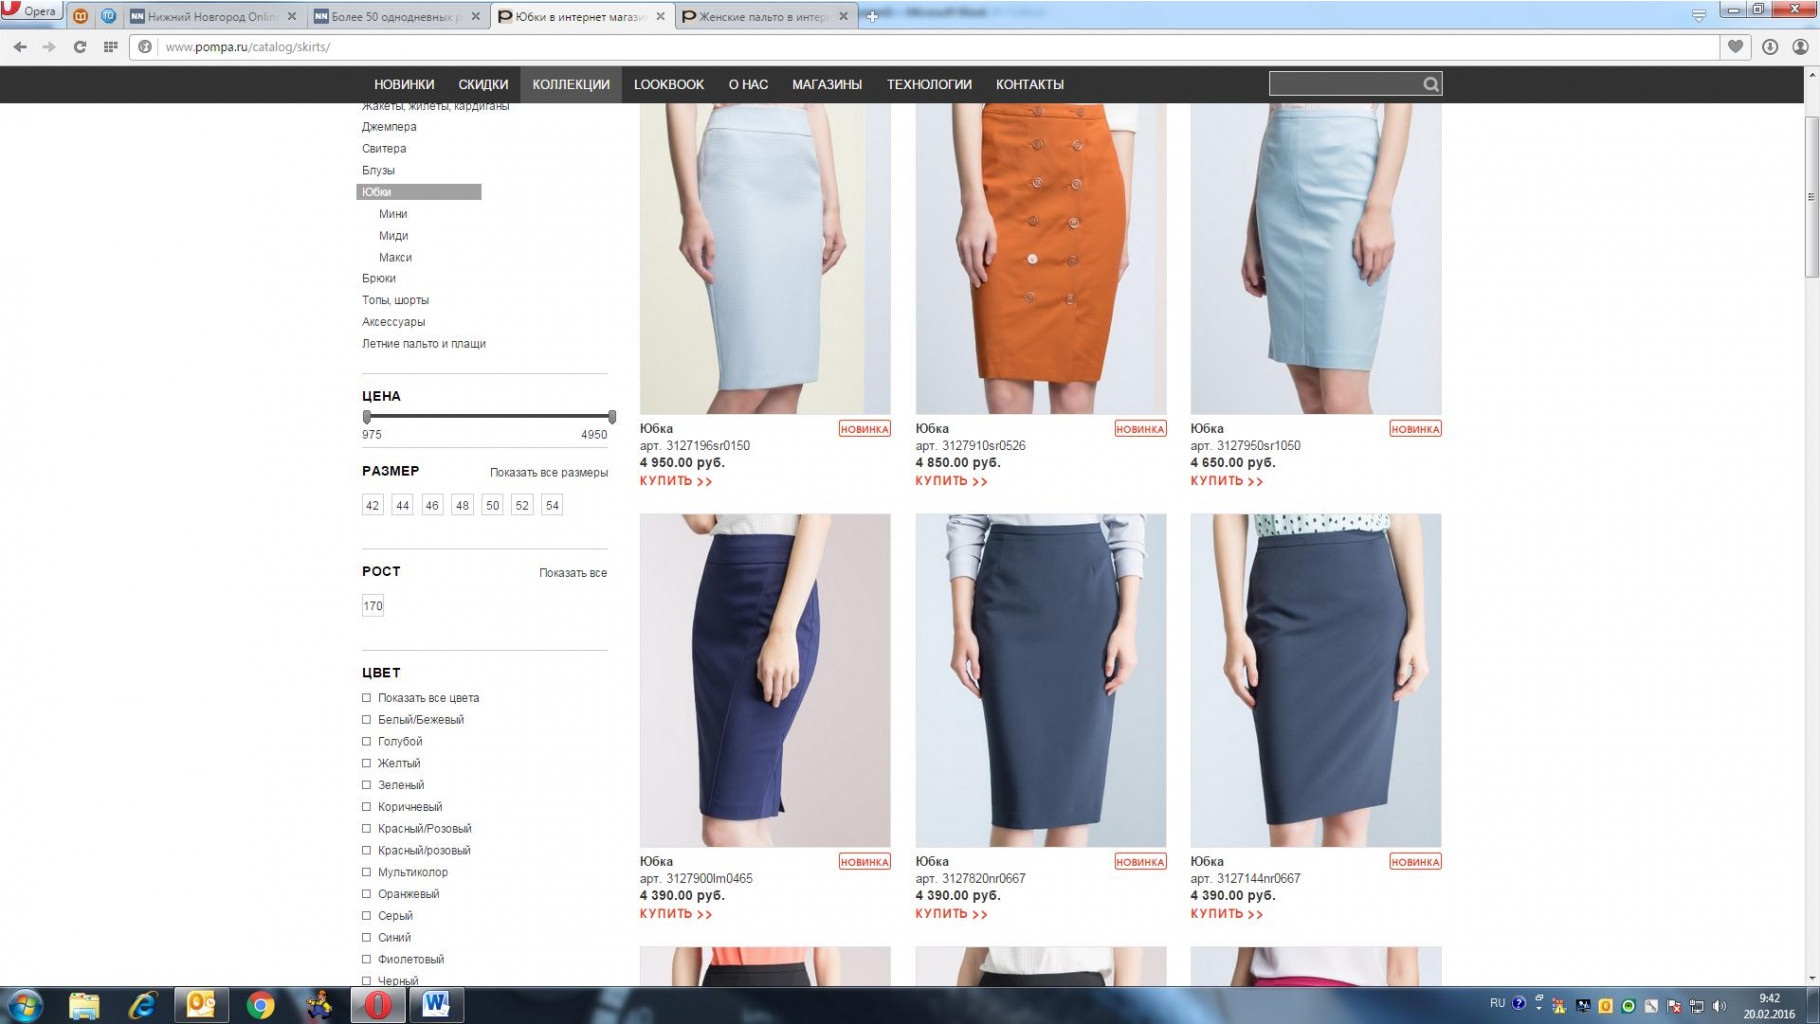
Task: Open new tab with plus button
Action: click(x=872, y=16)
